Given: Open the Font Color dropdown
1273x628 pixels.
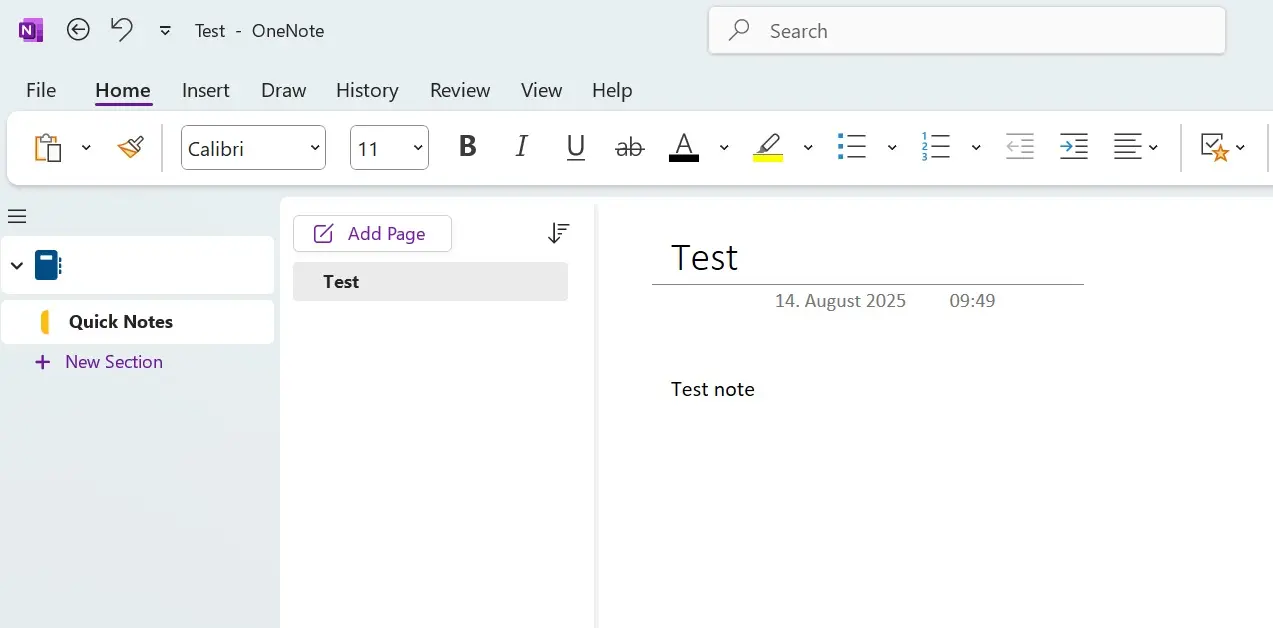Looking at the screenshot, I should click(724, 147).
